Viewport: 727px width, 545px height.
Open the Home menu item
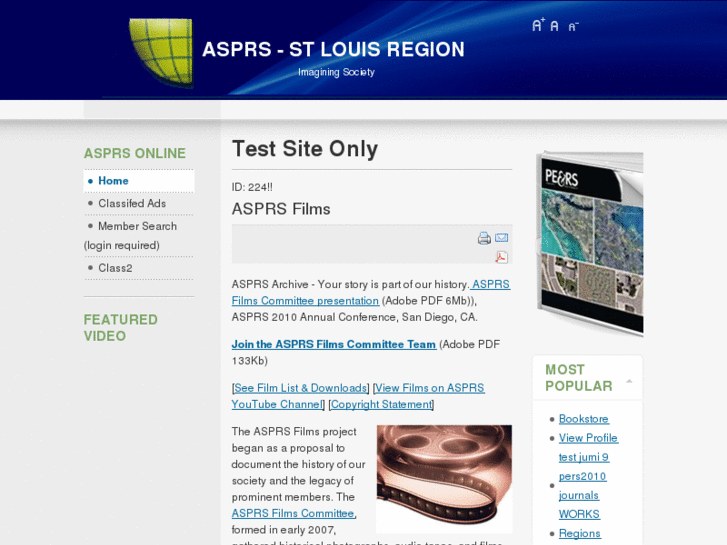[x=139, y=181]
